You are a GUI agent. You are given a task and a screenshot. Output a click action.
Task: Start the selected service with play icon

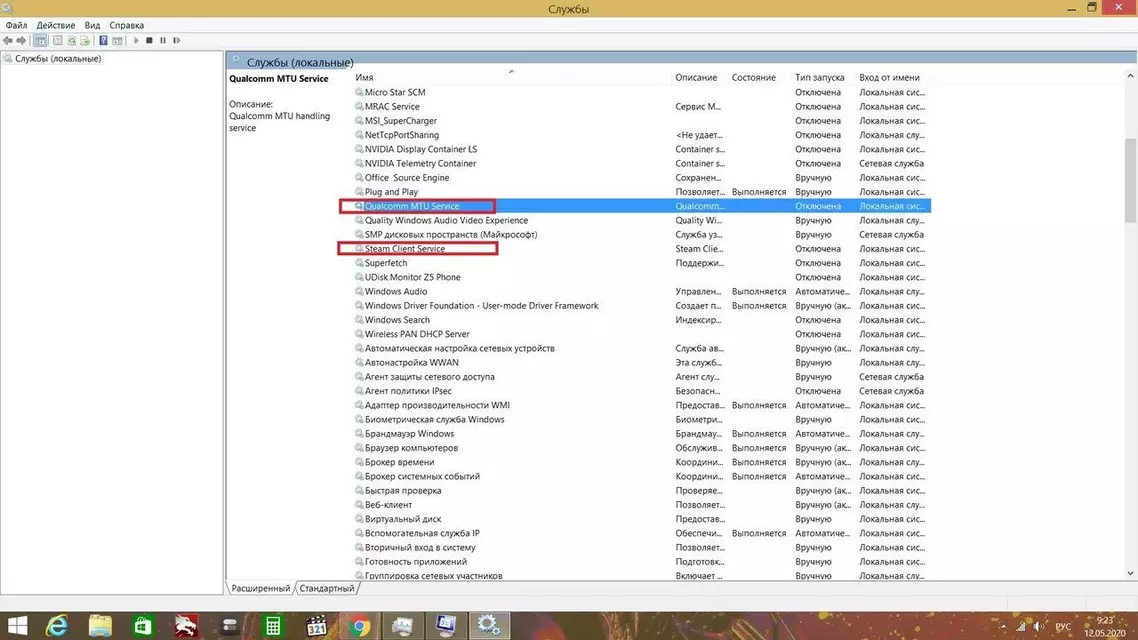tap(136, 41)
